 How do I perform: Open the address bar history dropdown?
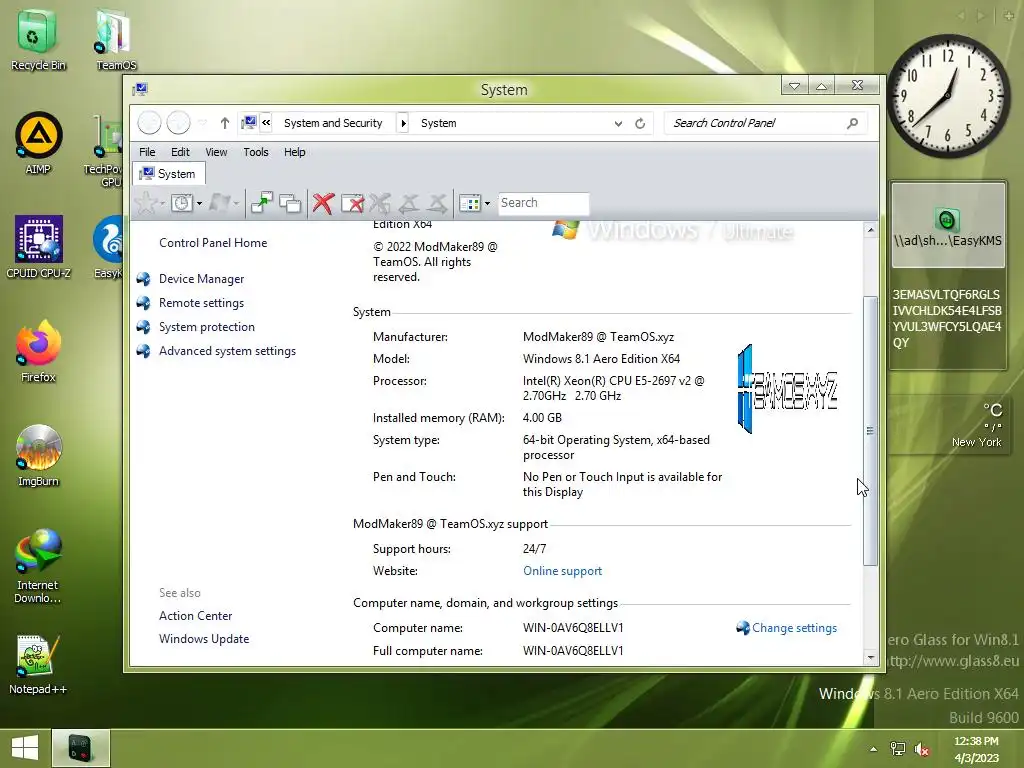click(x=618, y=123)
